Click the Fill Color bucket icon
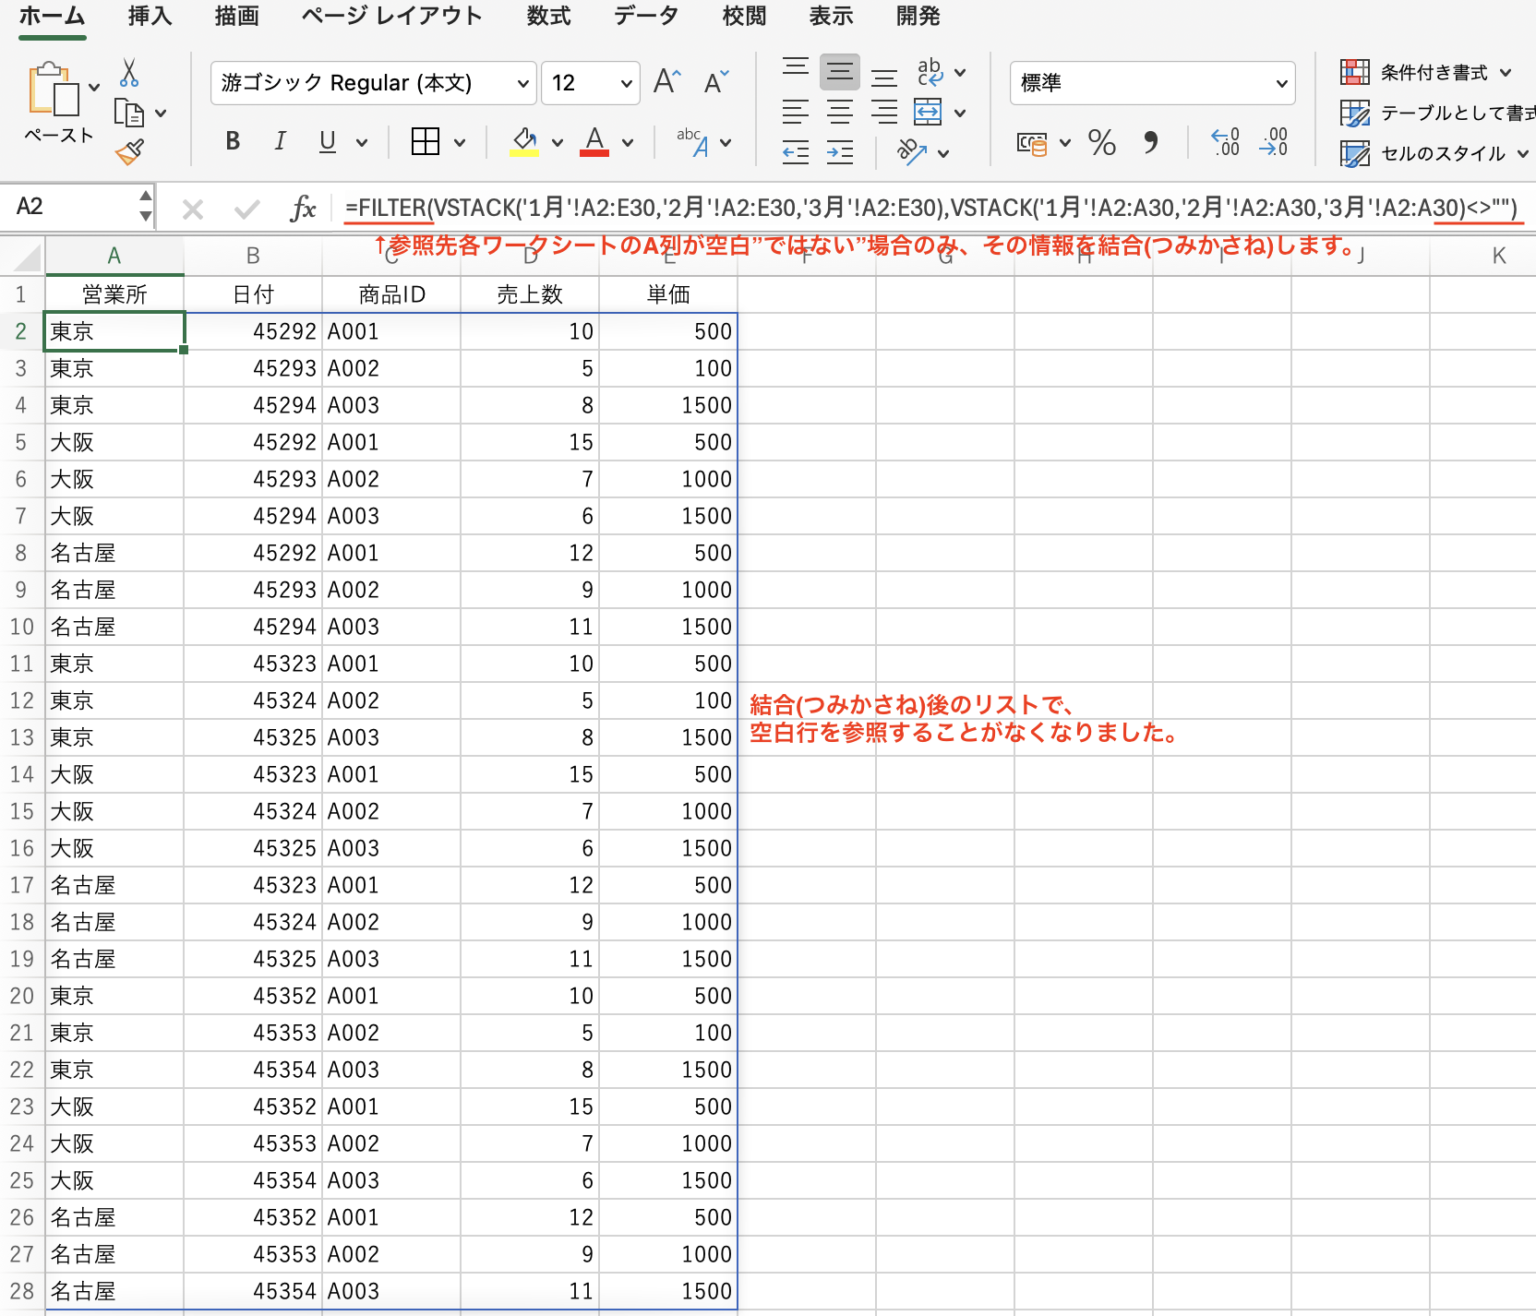1536x1316 pixels. 524,142
